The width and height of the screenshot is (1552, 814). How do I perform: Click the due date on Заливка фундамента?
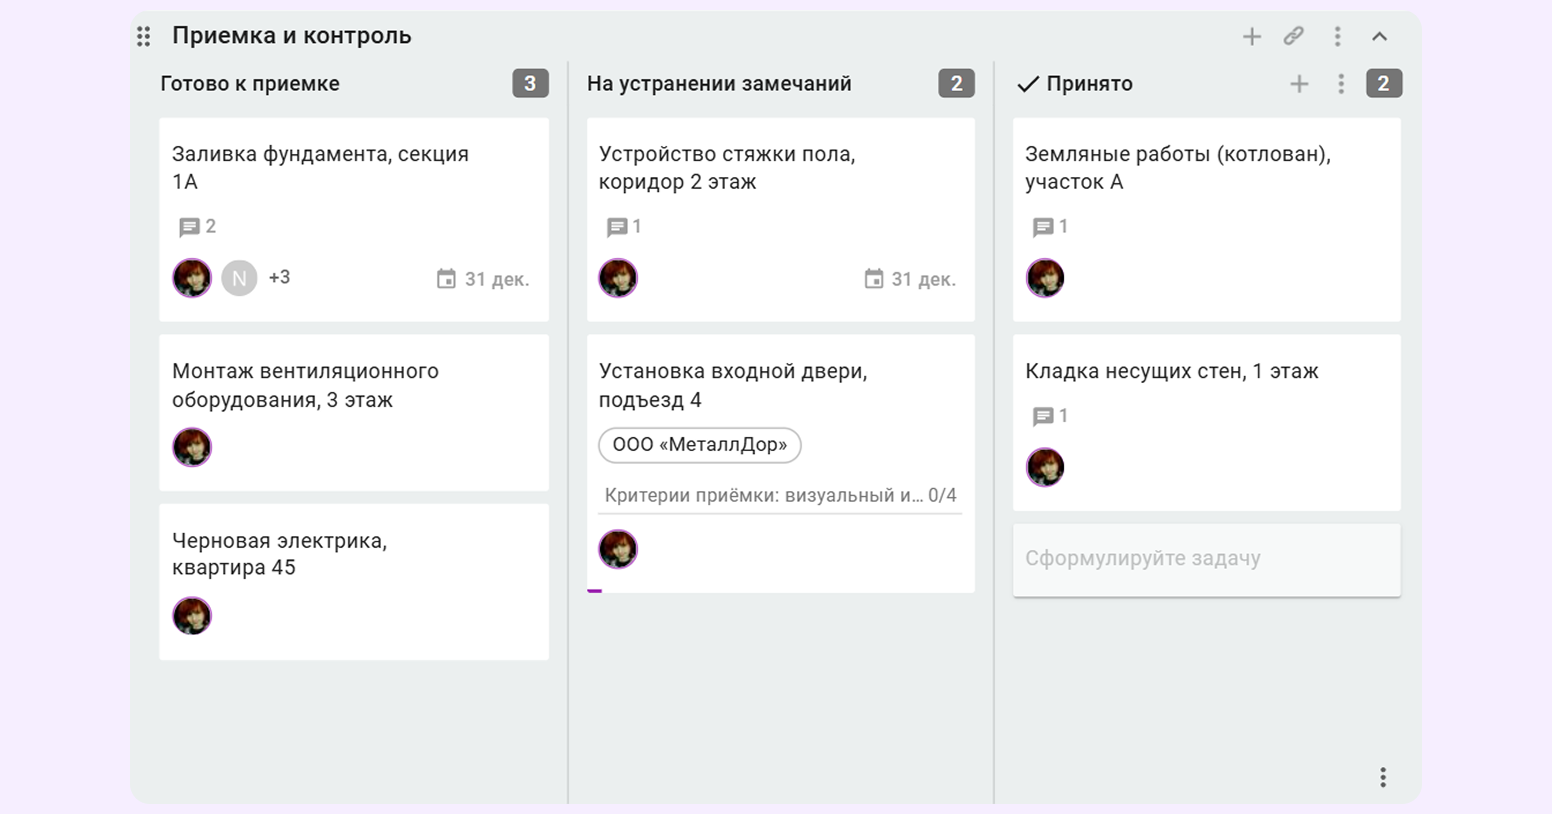point(483,279)
